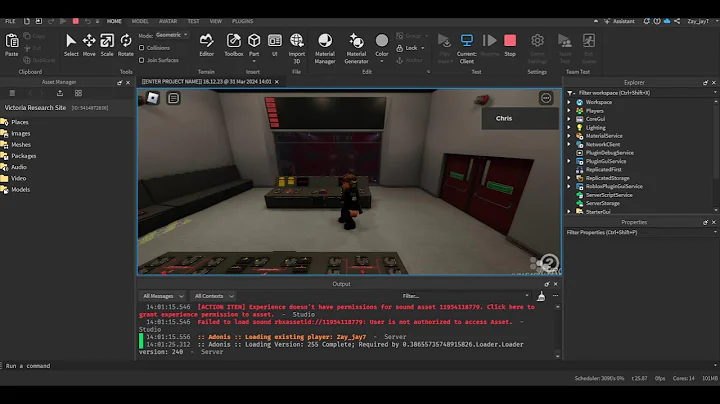Screen dimensions: 720x404
Task: Click the Run a command bar
Action: (358, 366)
